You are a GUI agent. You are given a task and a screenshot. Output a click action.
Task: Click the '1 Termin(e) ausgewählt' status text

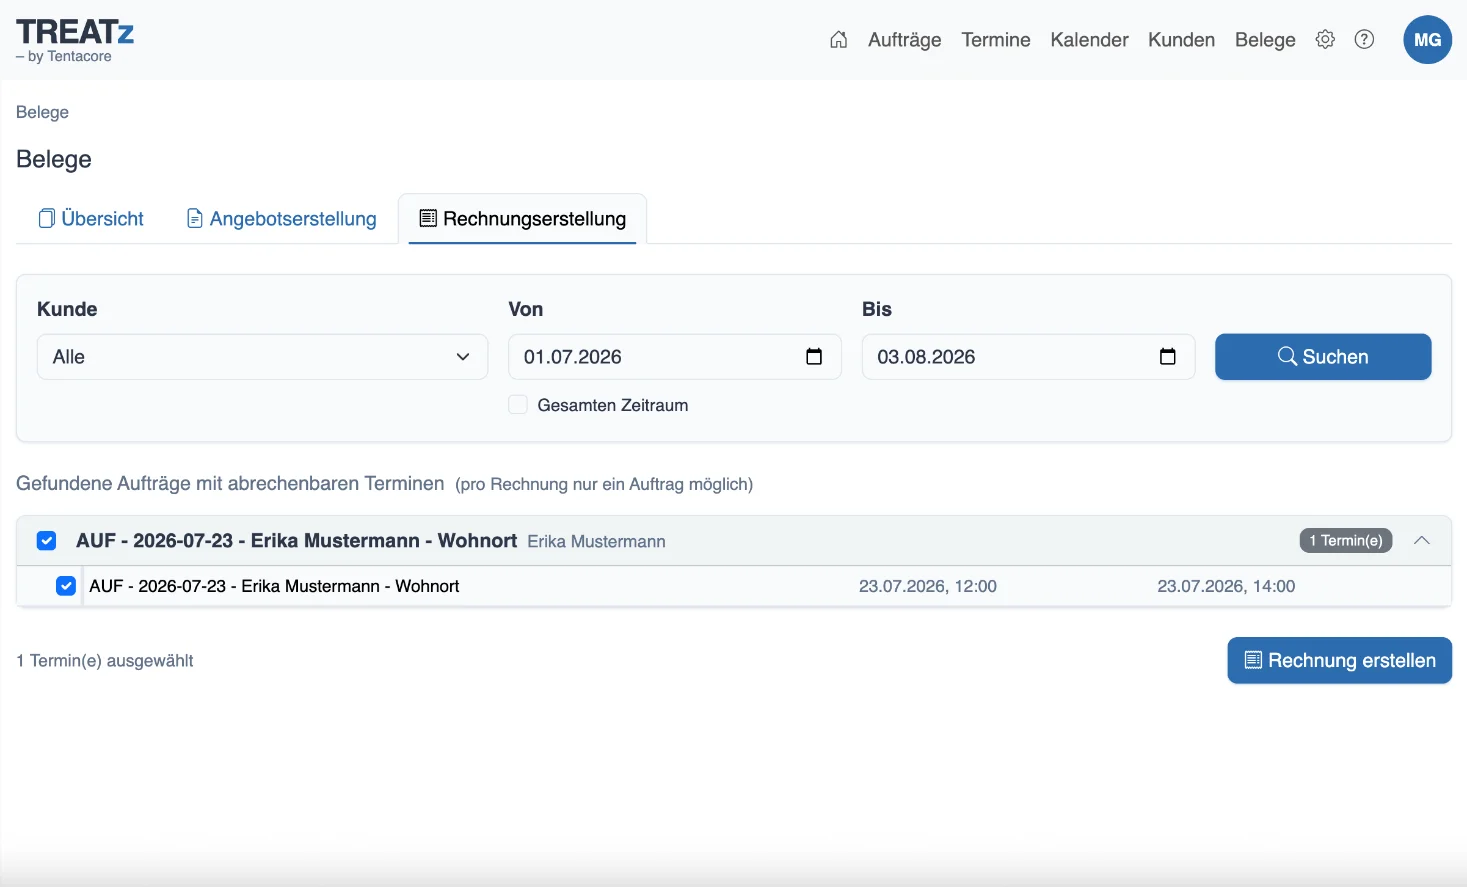pos(105,661)
